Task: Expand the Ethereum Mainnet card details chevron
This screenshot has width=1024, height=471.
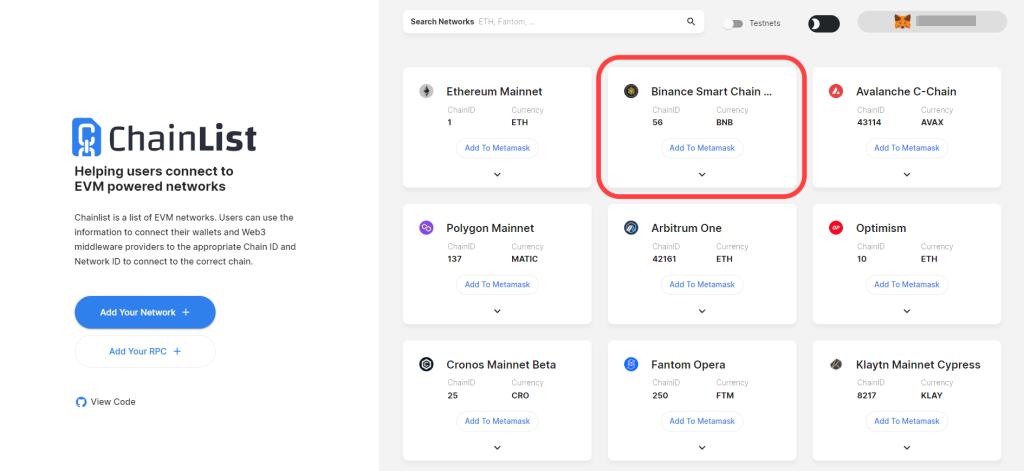Action: [x=497, y=174]
